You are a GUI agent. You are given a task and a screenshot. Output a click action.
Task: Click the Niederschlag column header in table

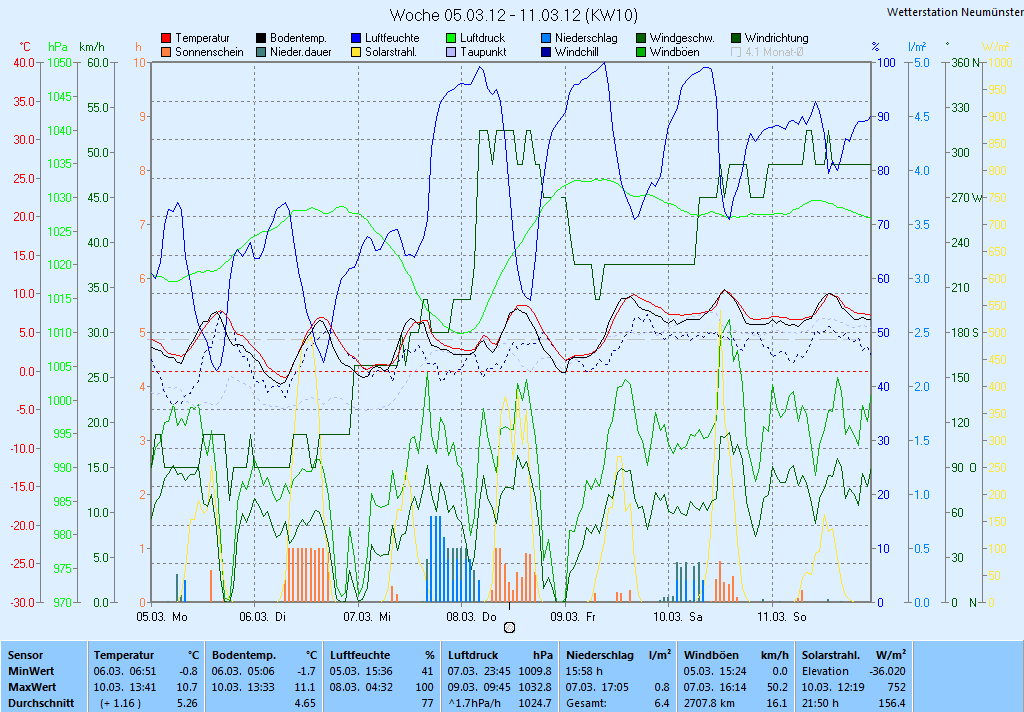[x=600, y=655]
